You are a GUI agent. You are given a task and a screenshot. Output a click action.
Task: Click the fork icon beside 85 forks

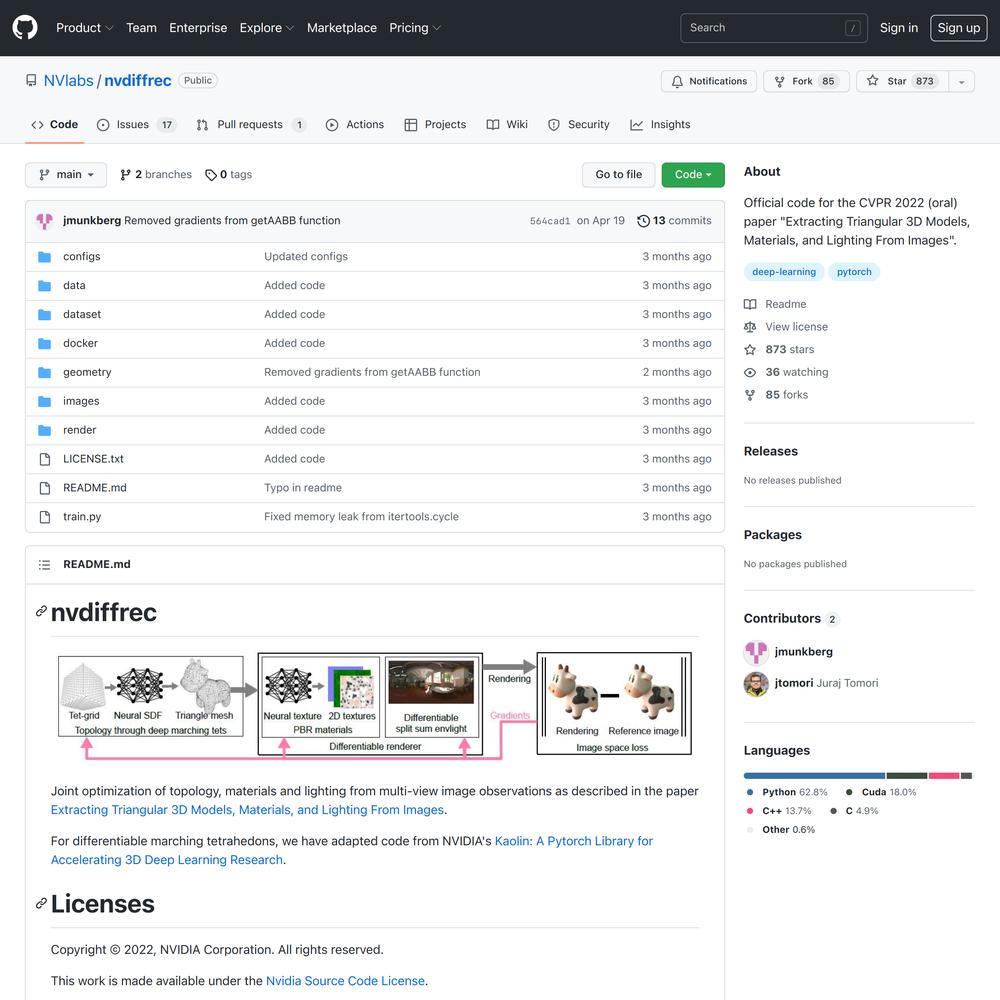pyautogui.click(x=750, y=395)
